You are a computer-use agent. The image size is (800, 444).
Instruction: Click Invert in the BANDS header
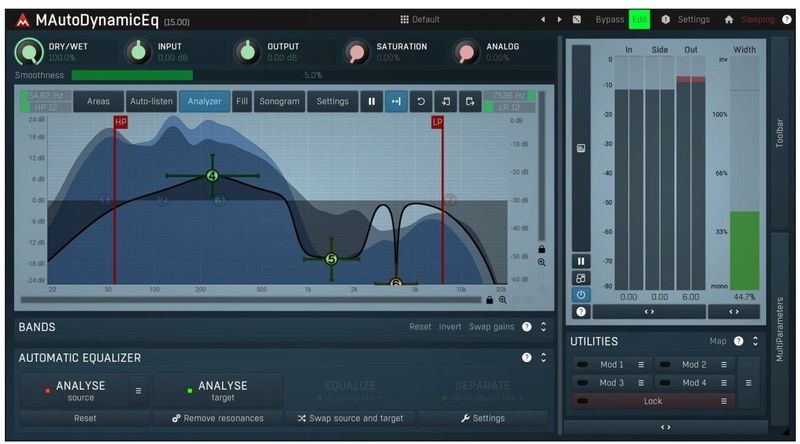pyautogui.click(x=450, y=327)
